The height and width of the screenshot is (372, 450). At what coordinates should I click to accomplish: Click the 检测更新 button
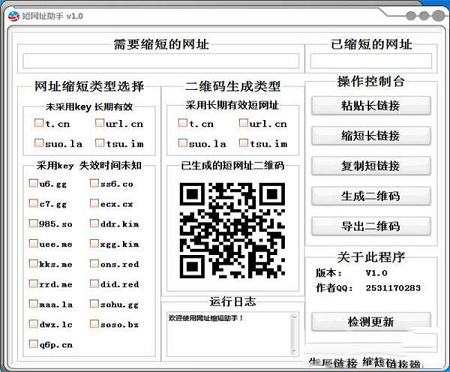pyautogui.click(x=371, y=322)
